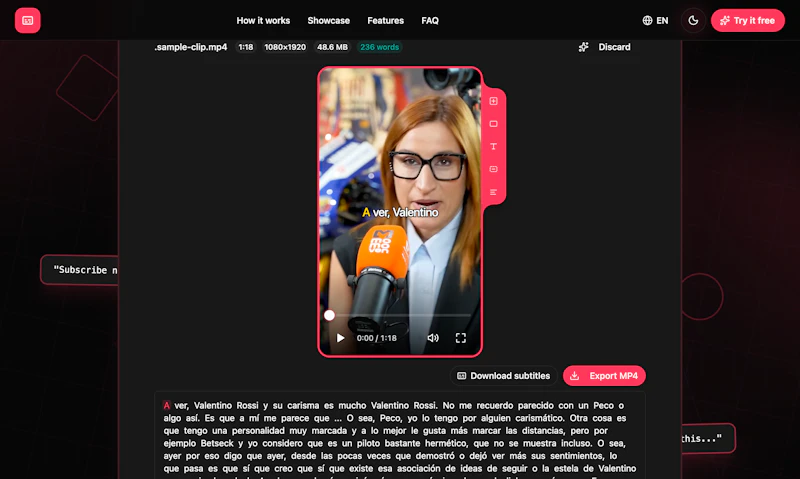Screen dimensions: 800x479
Task: Click the caption box icon on the video sidebar
Action: pos(493,169)
